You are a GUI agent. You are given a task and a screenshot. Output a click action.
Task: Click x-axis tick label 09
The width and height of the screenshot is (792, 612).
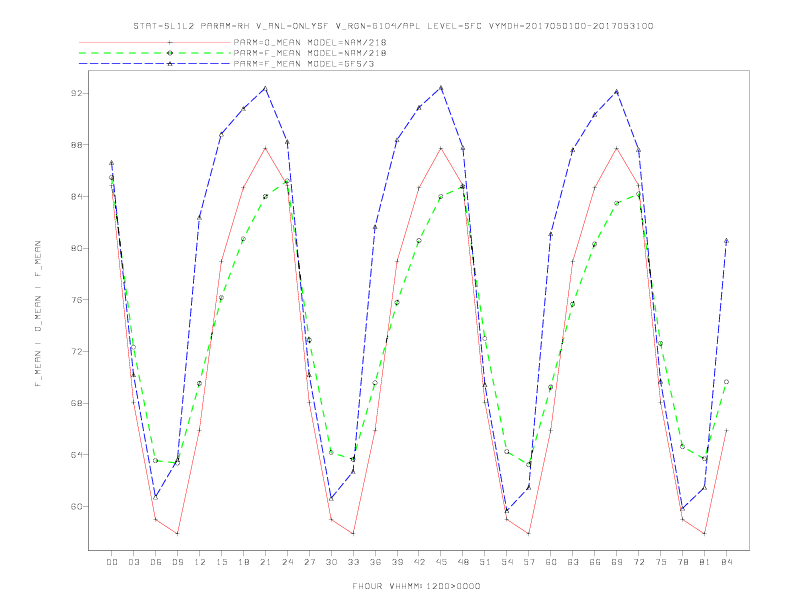click(x=177, y=562)
